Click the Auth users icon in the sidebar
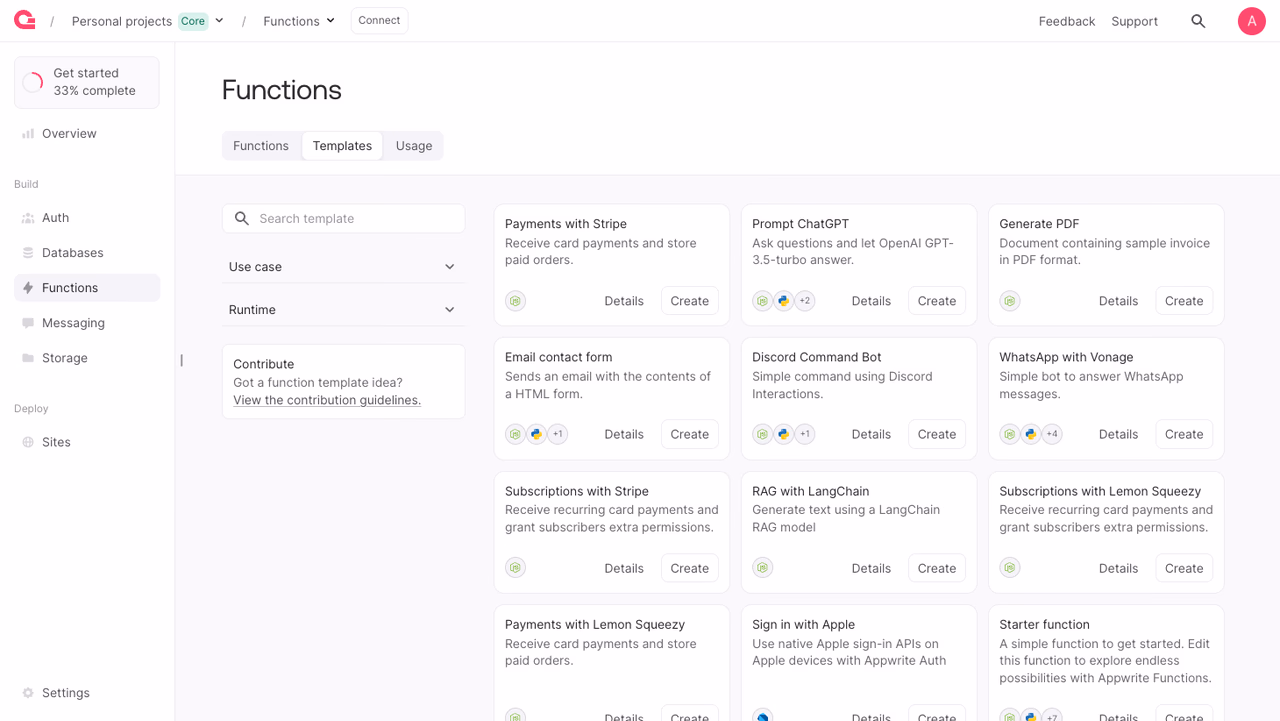1280x721 pixels. coord(28,218)
